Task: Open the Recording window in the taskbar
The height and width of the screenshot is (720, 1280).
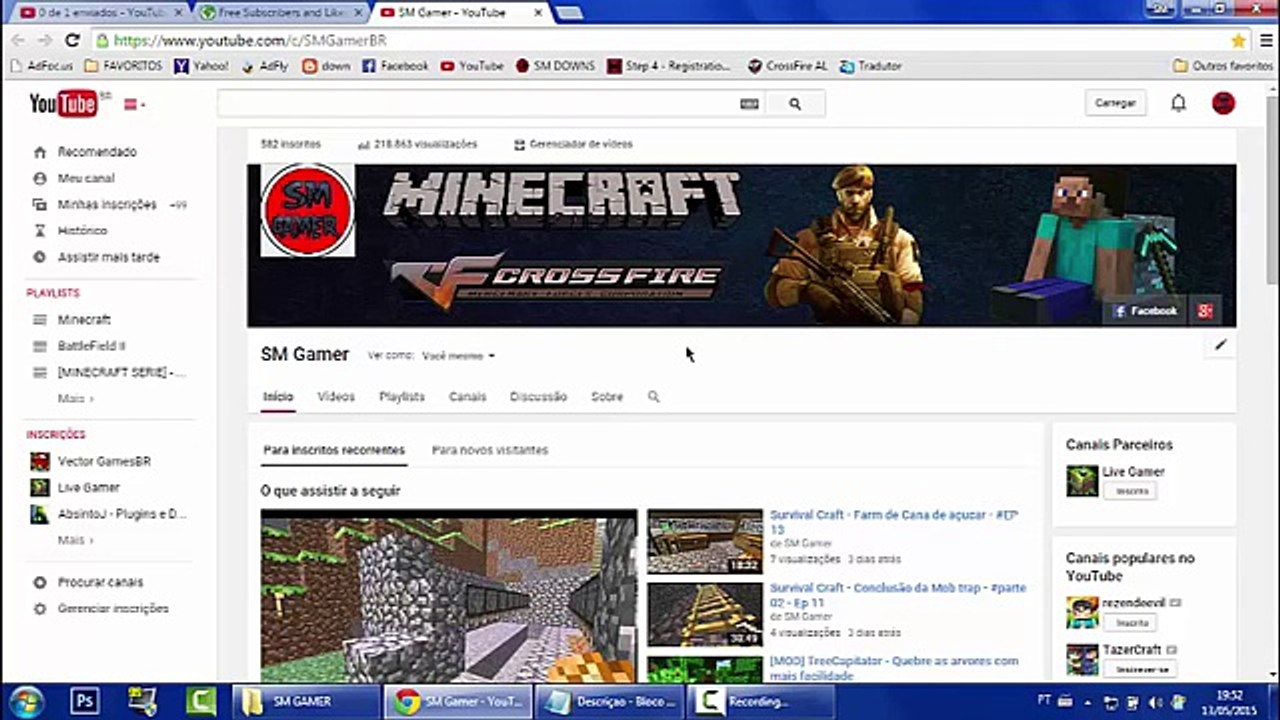Action: [761, 701]
